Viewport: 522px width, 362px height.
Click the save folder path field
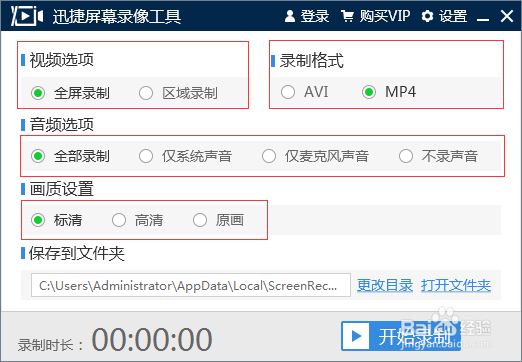pos(191,285)
